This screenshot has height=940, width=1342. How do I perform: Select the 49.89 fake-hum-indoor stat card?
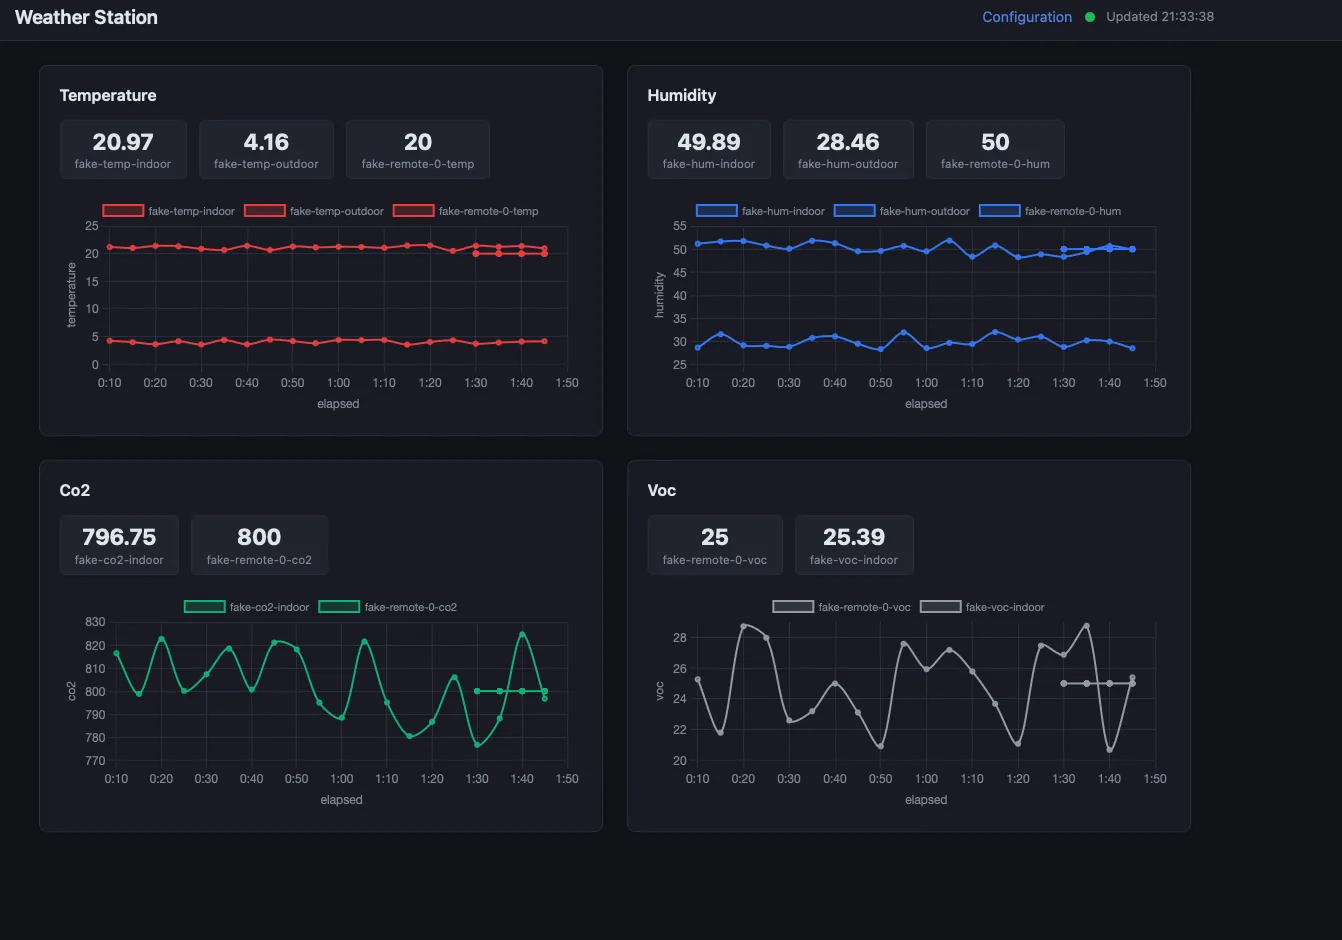tap(709, 150)
